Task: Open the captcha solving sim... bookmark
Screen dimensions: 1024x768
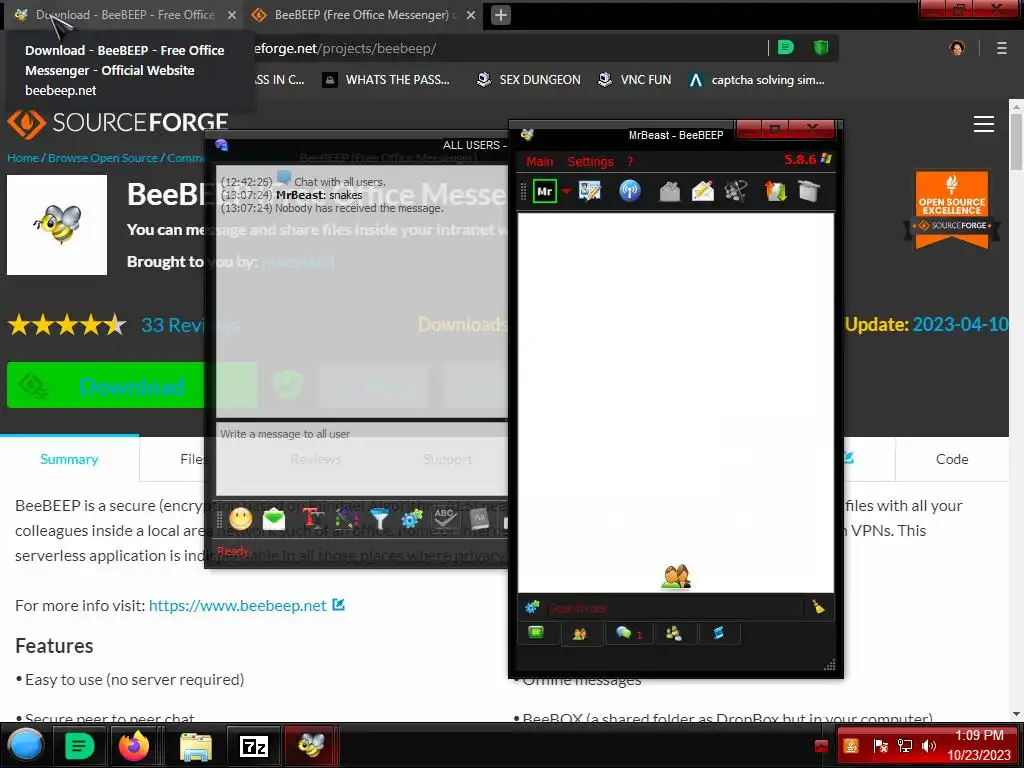Action: 757,80
